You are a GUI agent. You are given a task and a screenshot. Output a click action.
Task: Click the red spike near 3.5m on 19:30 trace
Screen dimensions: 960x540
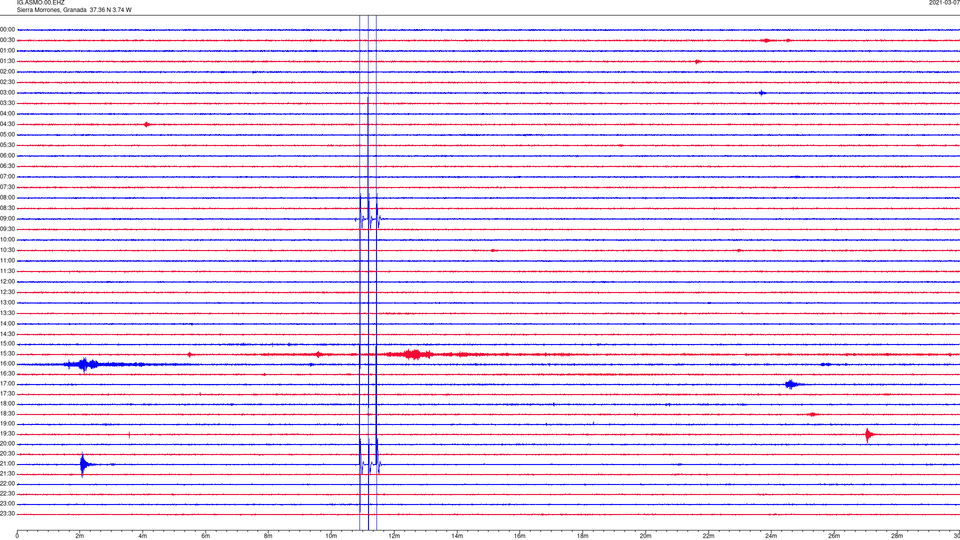click(x=129, y=435)
